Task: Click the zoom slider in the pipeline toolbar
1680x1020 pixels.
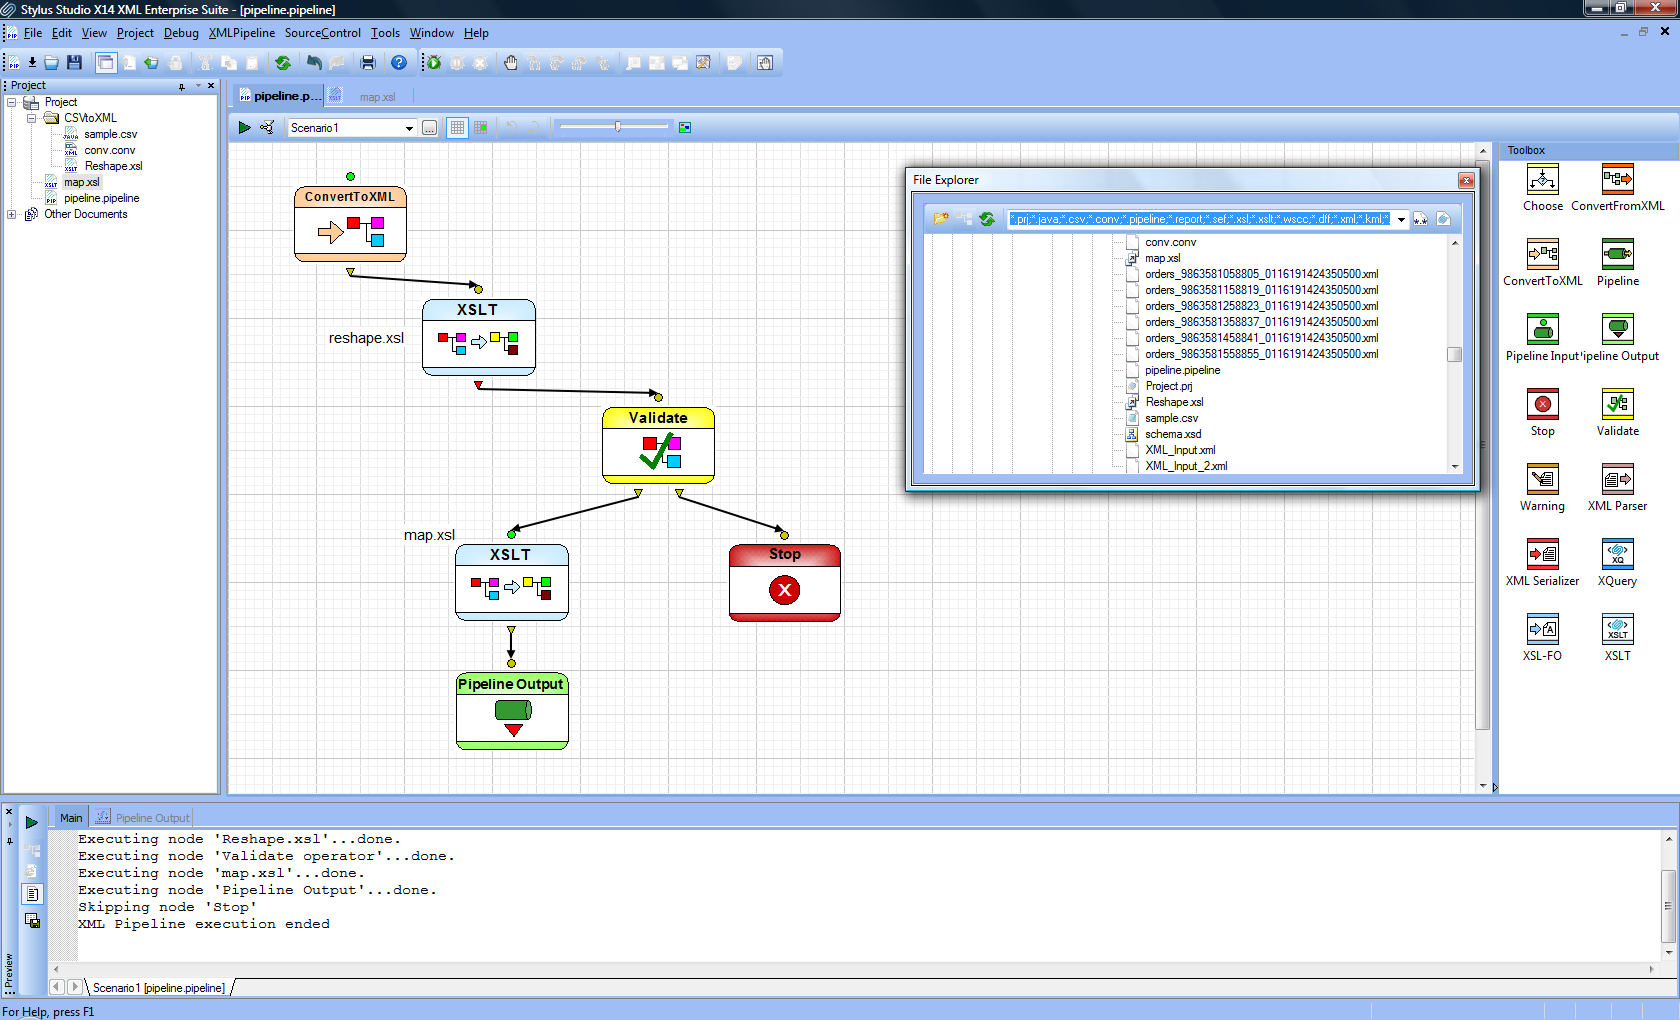Action: 617,127
